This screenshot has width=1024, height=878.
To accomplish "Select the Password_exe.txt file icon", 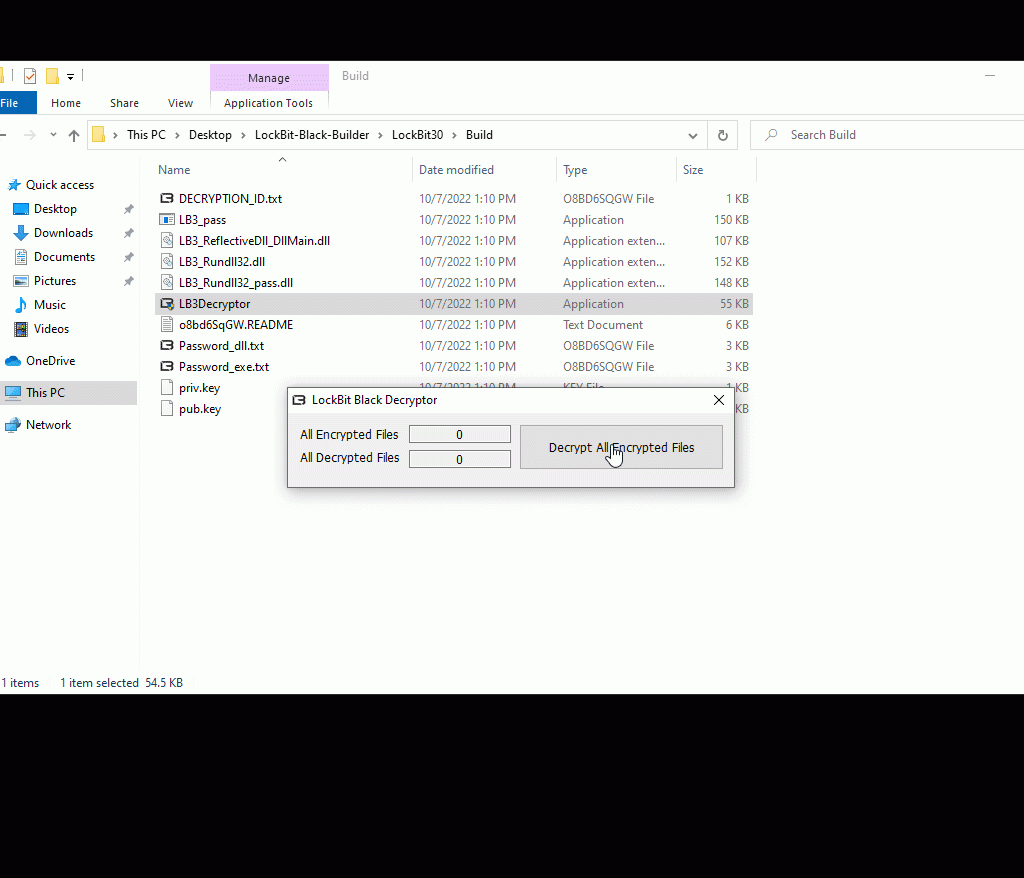I will pyautogui.click(x=167, y=366).
